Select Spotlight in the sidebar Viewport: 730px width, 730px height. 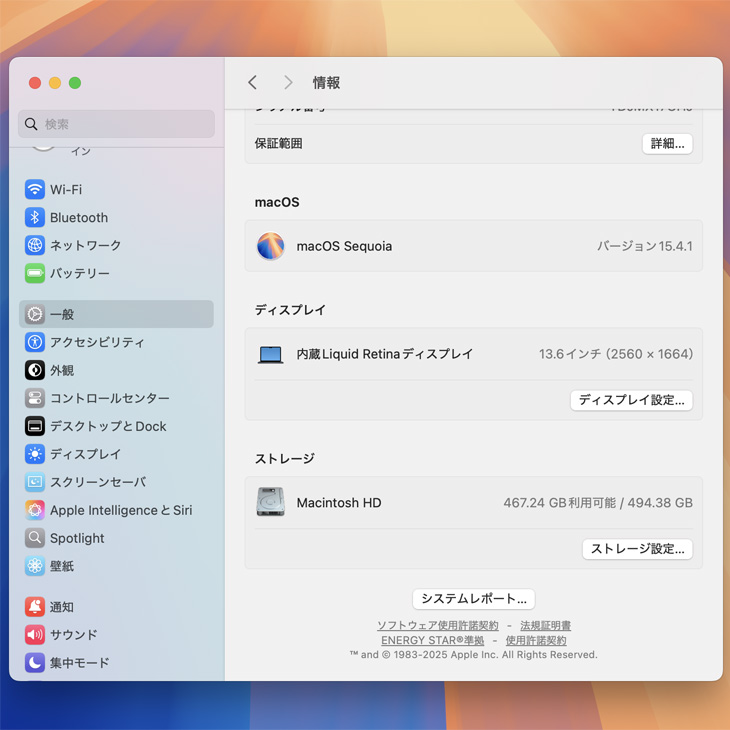pyautogui.click(x=77, y=538)
